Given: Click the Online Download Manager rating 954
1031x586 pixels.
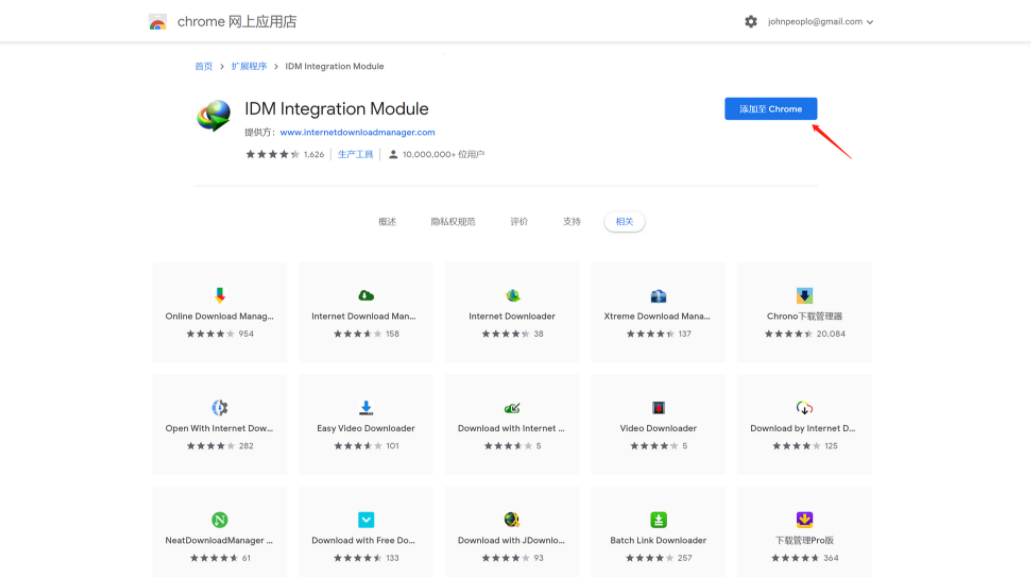Looking at the screenshot, I should 246,334.
